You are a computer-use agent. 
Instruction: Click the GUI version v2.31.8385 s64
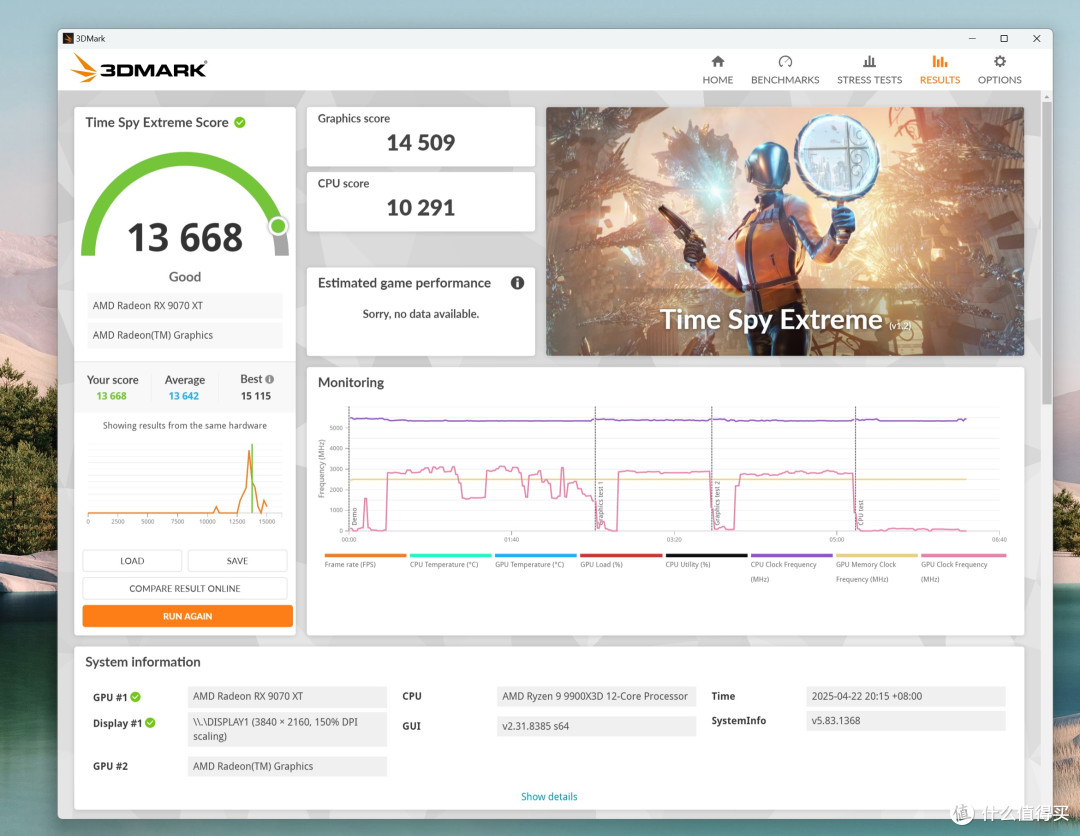pos(596,726)
